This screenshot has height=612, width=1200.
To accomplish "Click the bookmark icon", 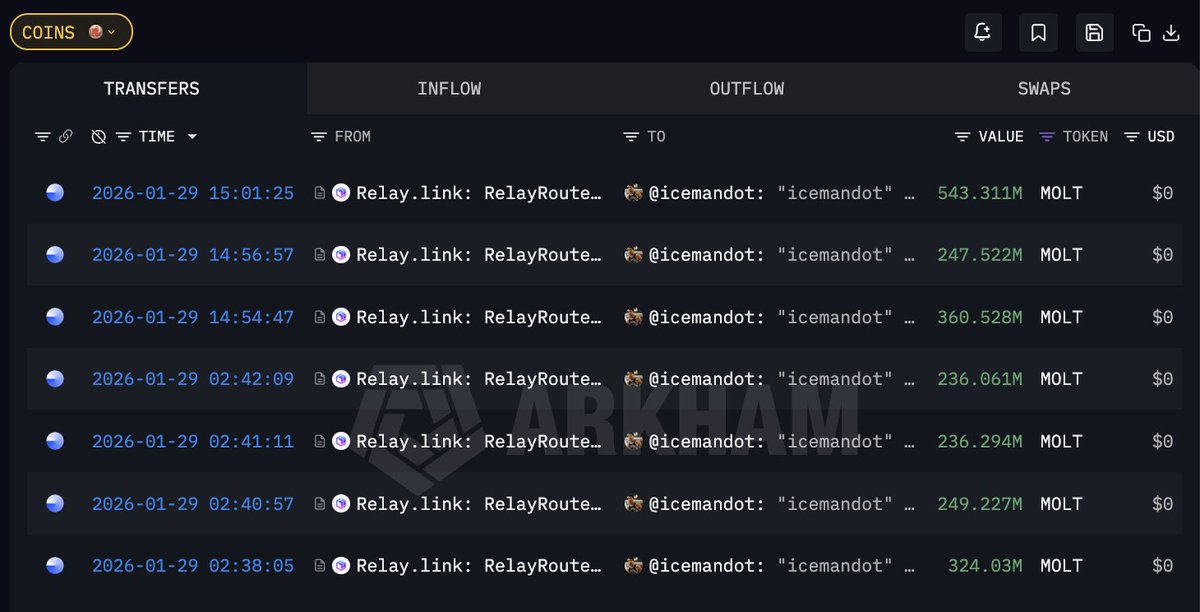I will [x=1038, y=33].
